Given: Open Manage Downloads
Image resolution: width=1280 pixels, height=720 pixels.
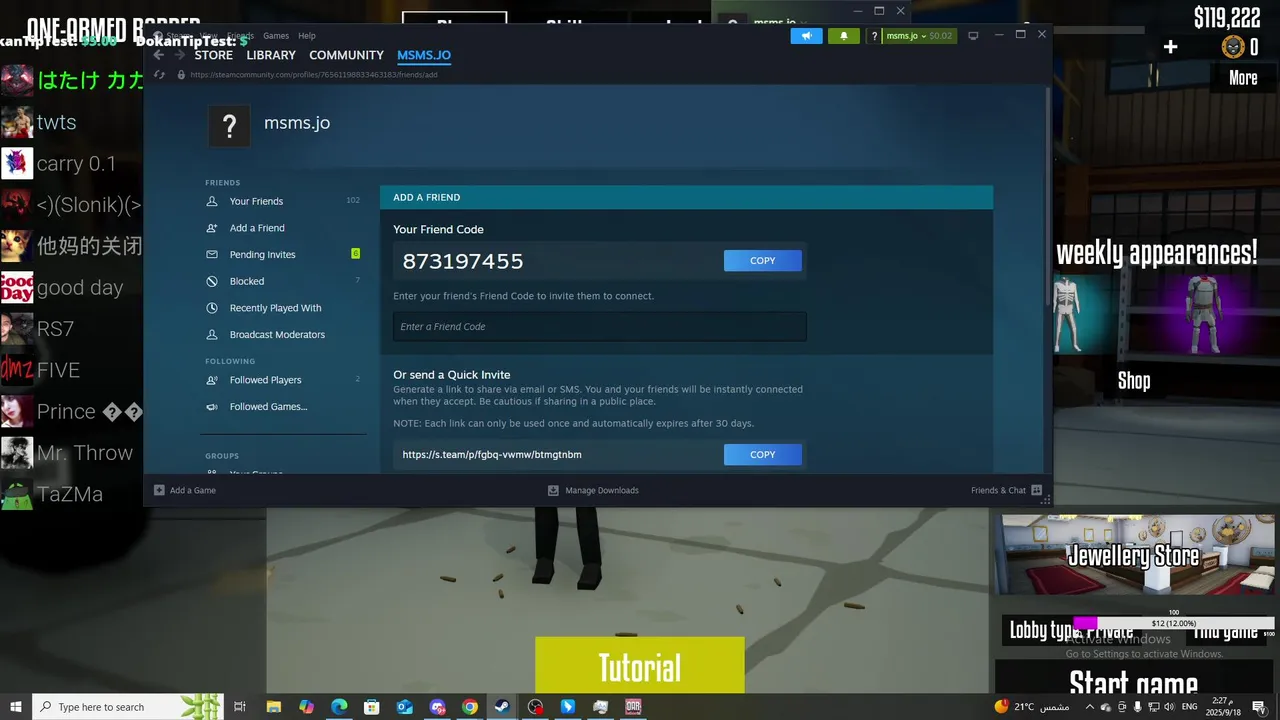Looking at the screenshot, I should pyautogui.click(x=593, y=490).
